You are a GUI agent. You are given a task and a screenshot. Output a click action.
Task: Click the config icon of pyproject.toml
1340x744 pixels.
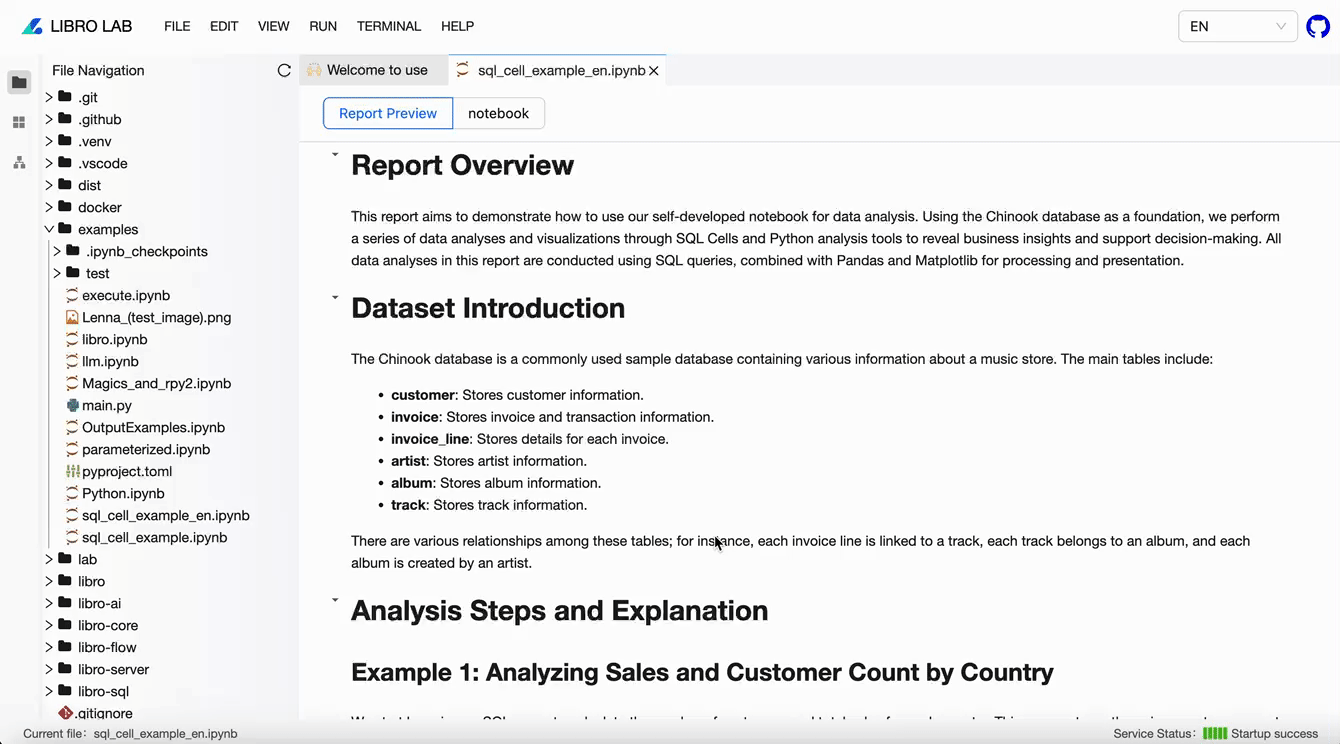click(x=72, y=471)
